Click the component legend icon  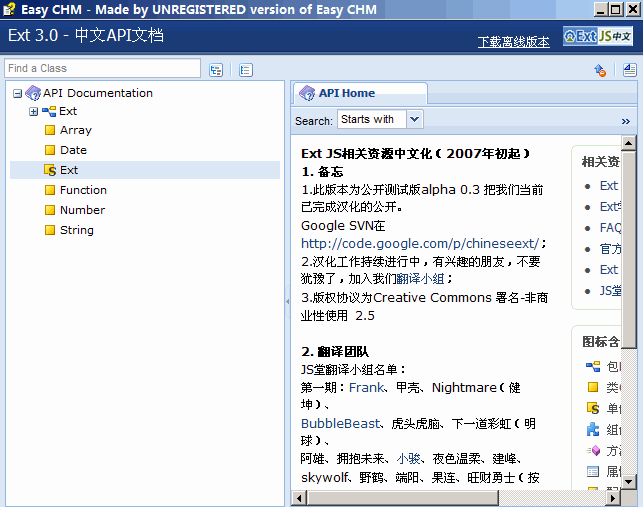(593, 429)
